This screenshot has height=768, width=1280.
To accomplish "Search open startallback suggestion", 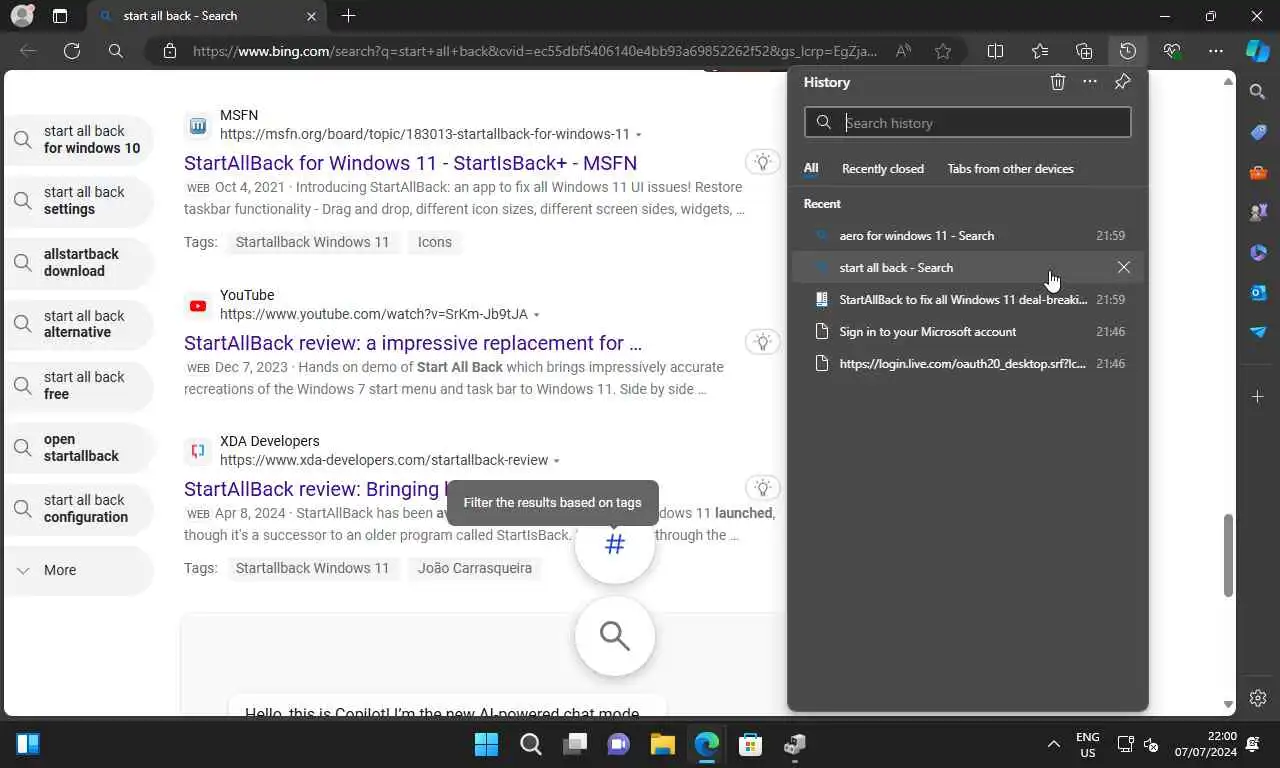I will (x=78, y=447).
